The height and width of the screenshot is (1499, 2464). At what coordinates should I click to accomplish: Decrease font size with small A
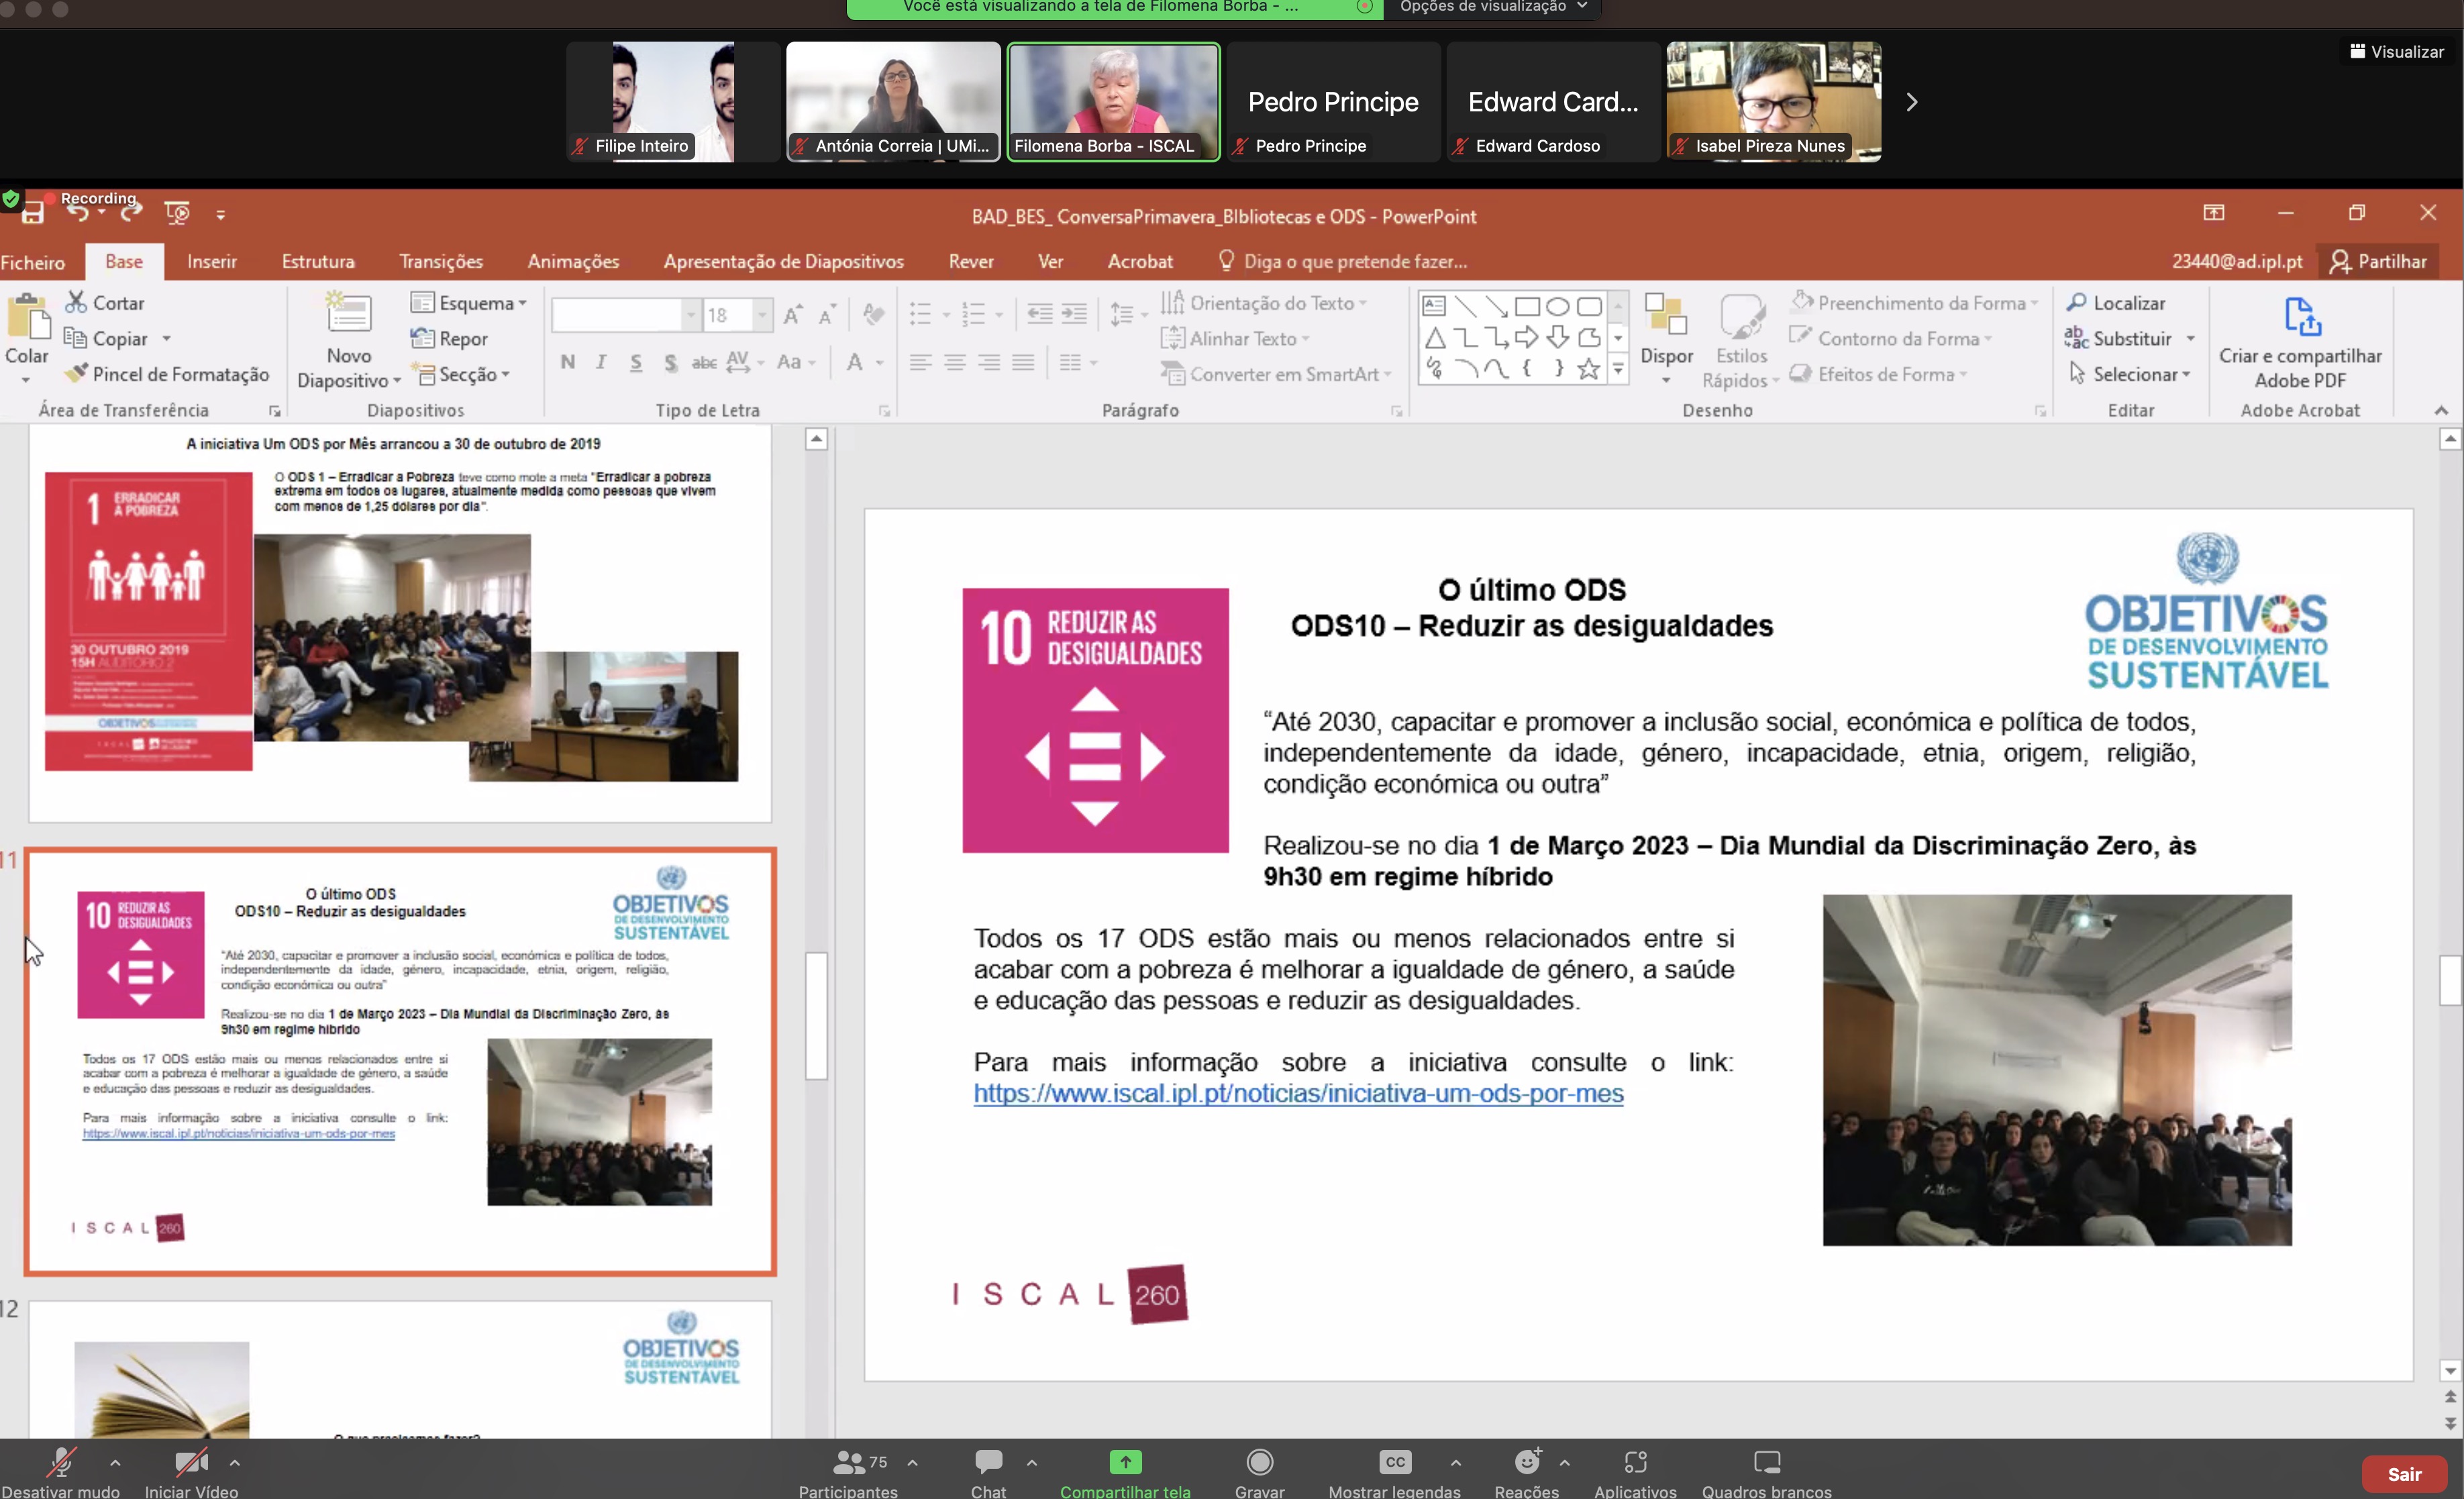(826, 315)
